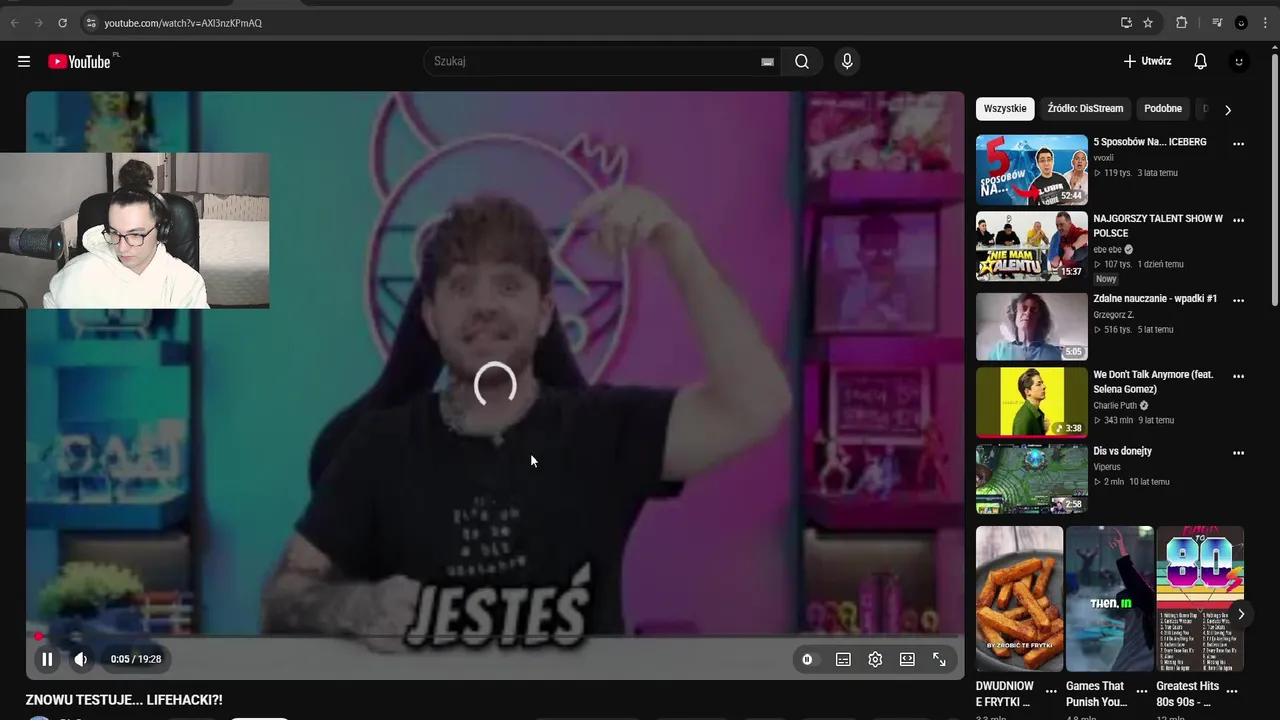Open player settings gear
1280x720 pixels.
click(875, 659)
